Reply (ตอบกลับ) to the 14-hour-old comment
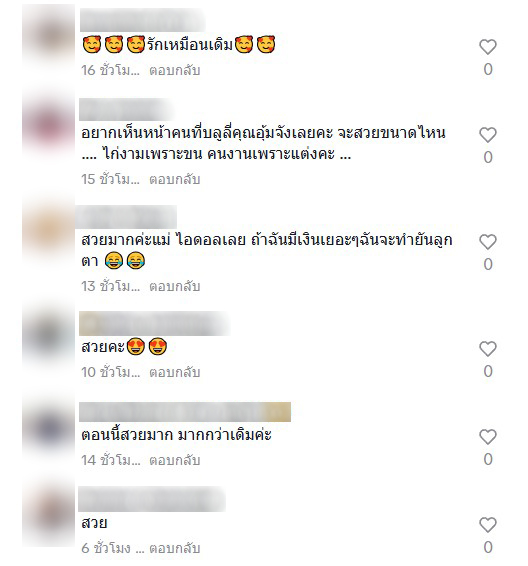 [x=175, y=460]
